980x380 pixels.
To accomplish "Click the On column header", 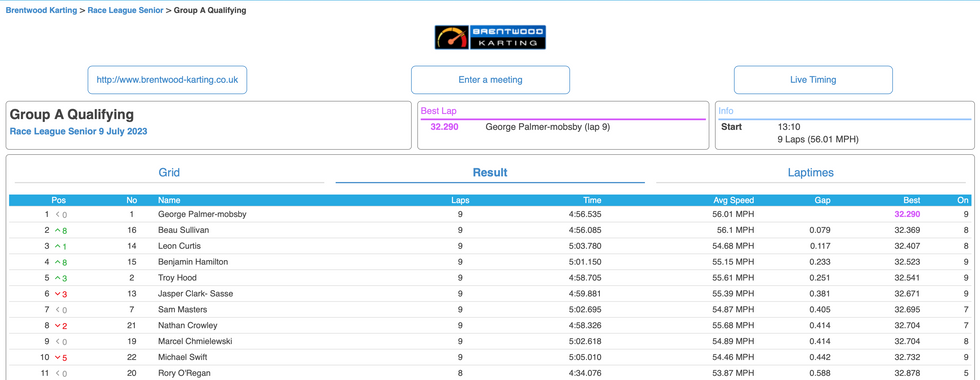I will pyautogui.click(x=963, y=201).
